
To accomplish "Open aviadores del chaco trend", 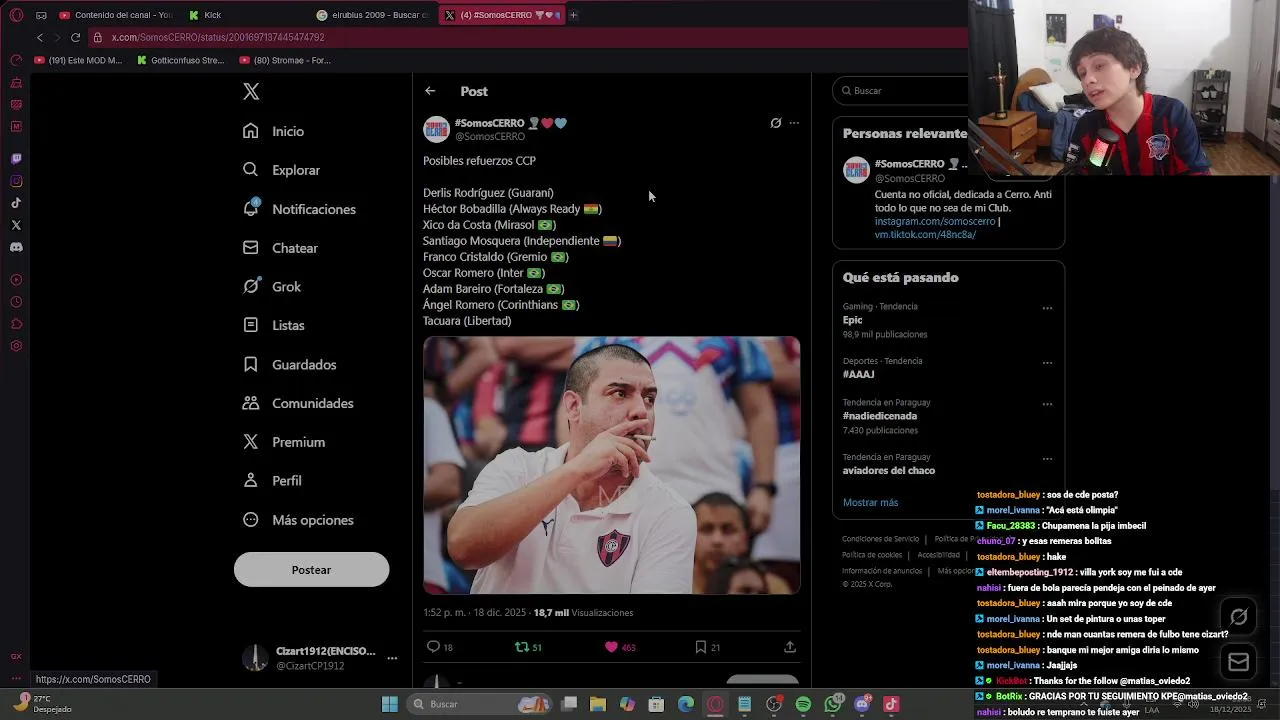I will click(947, 464).
